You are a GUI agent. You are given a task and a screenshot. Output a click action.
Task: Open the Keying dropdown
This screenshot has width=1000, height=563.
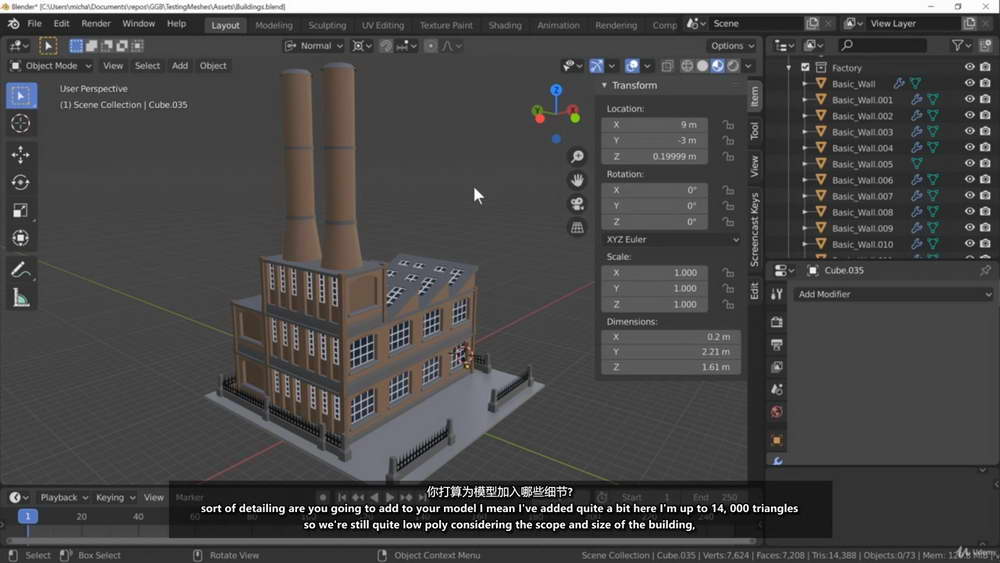[x=115, y=497]
